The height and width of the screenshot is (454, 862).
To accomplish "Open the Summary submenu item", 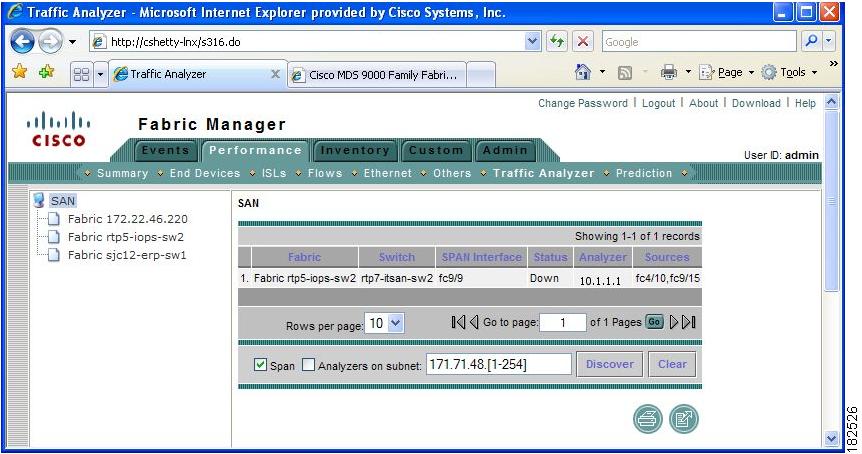I will click(x=122, y=173).
